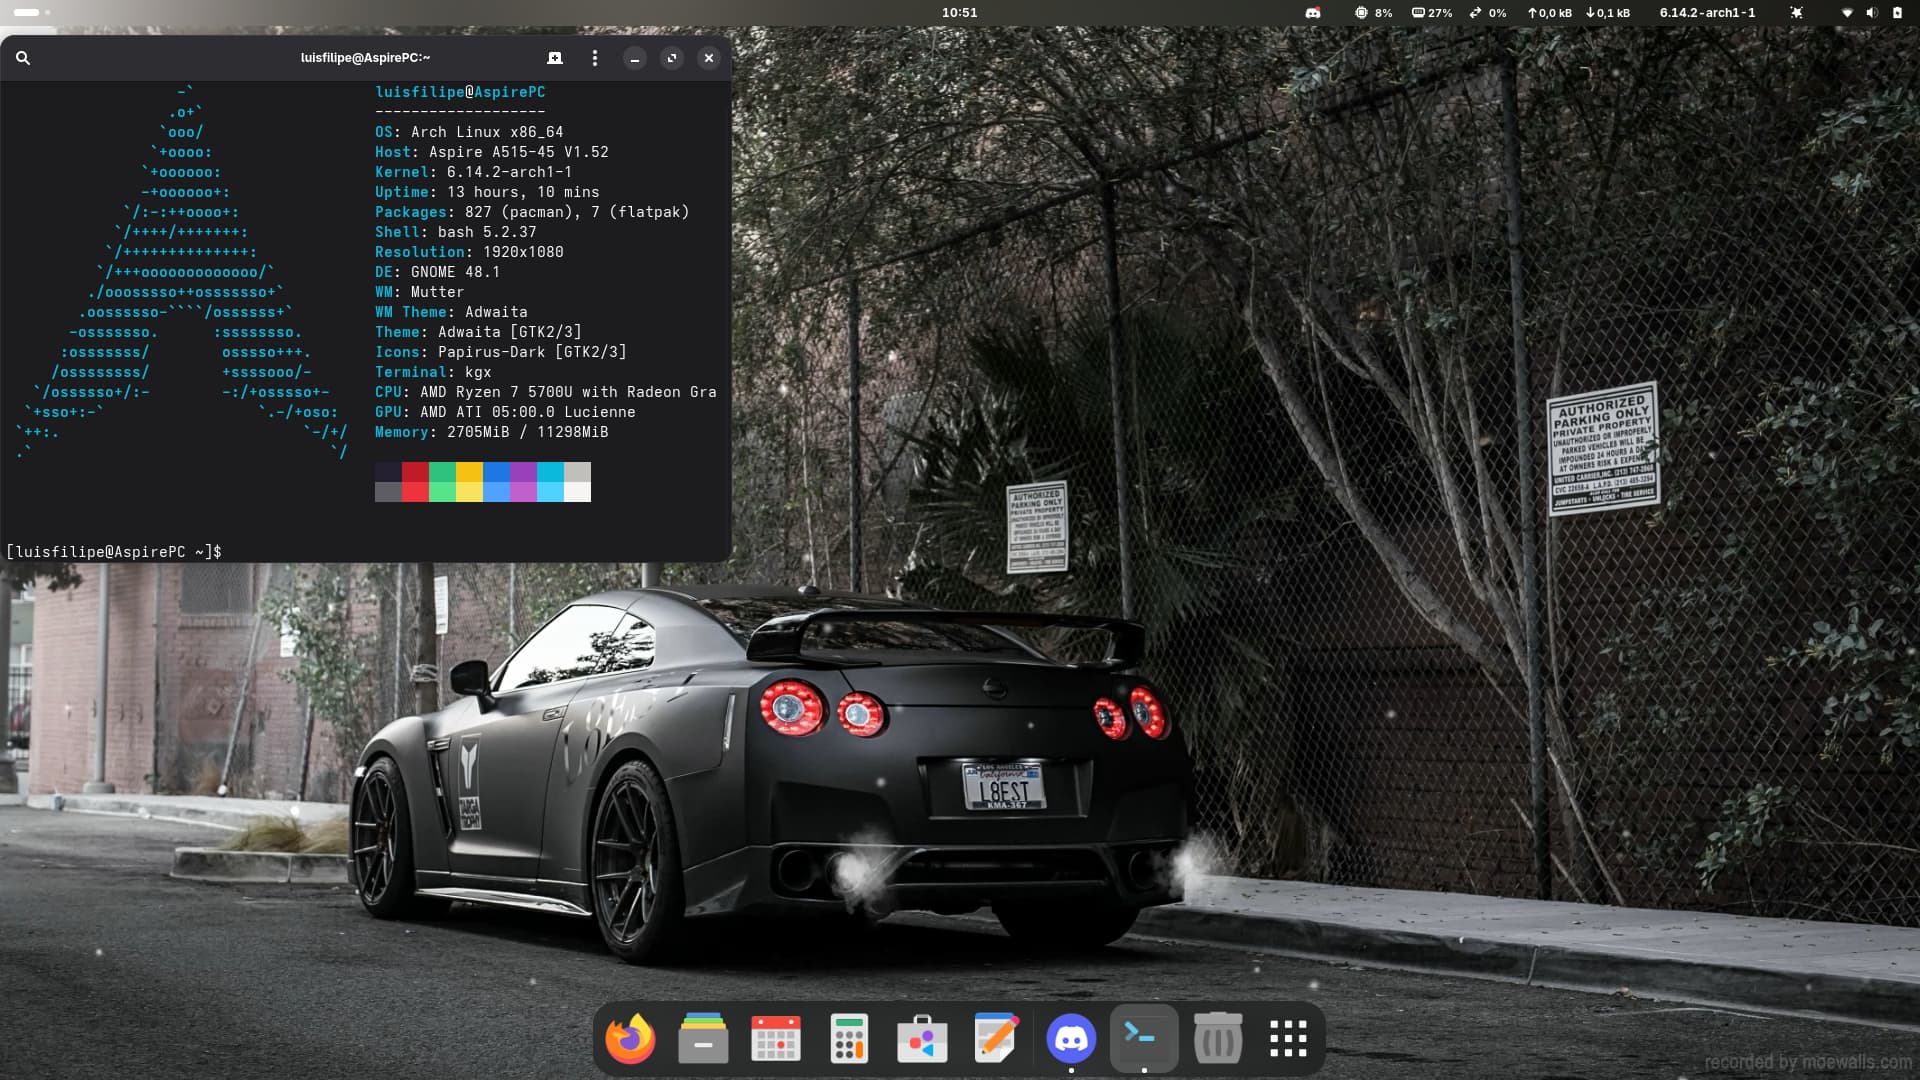This screenshot has width=1920, height=1080.
Task: Close the terminal window
Action: click(x=709, y=58)
